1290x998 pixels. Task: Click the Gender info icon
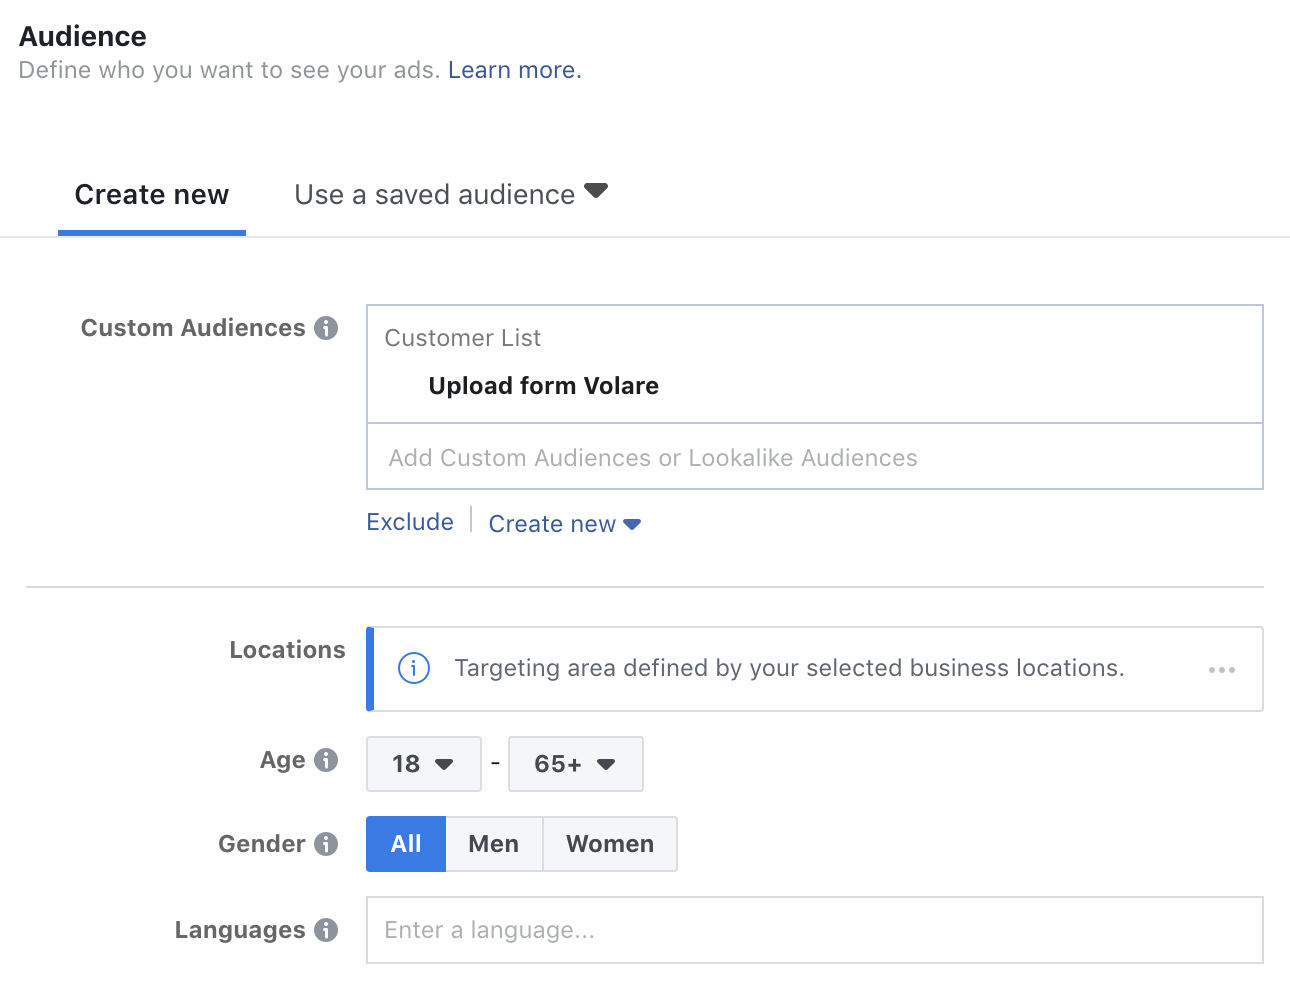[326, 844]
